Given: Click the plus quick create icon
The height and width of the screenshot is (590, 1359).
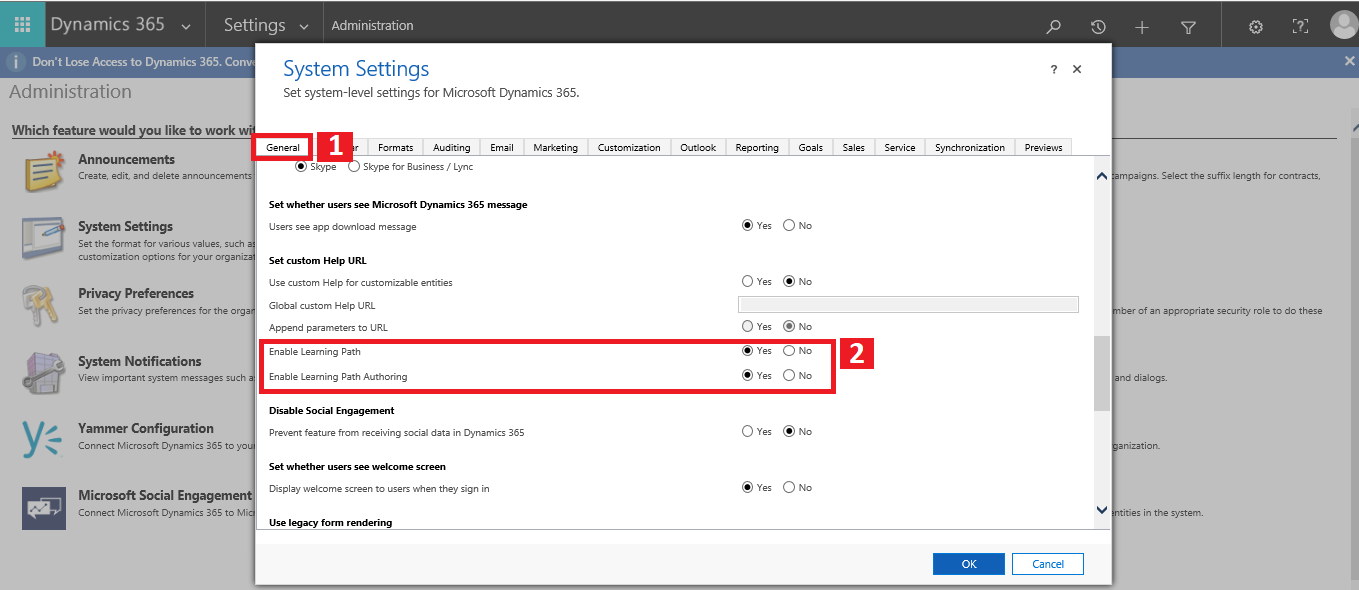Looking at the screenshot, I should pyautogui.click(x=1142, y=27).
